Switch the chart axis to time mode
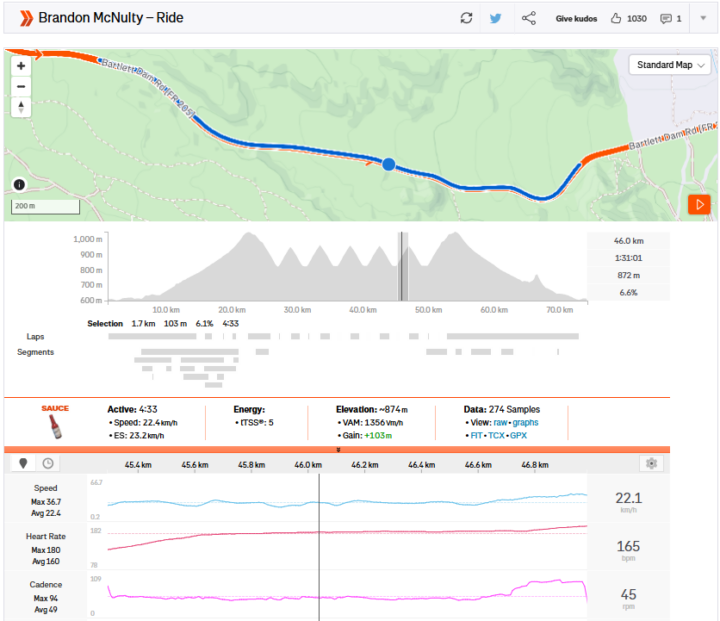Screen dimensions: 720x621 point(47,464)
